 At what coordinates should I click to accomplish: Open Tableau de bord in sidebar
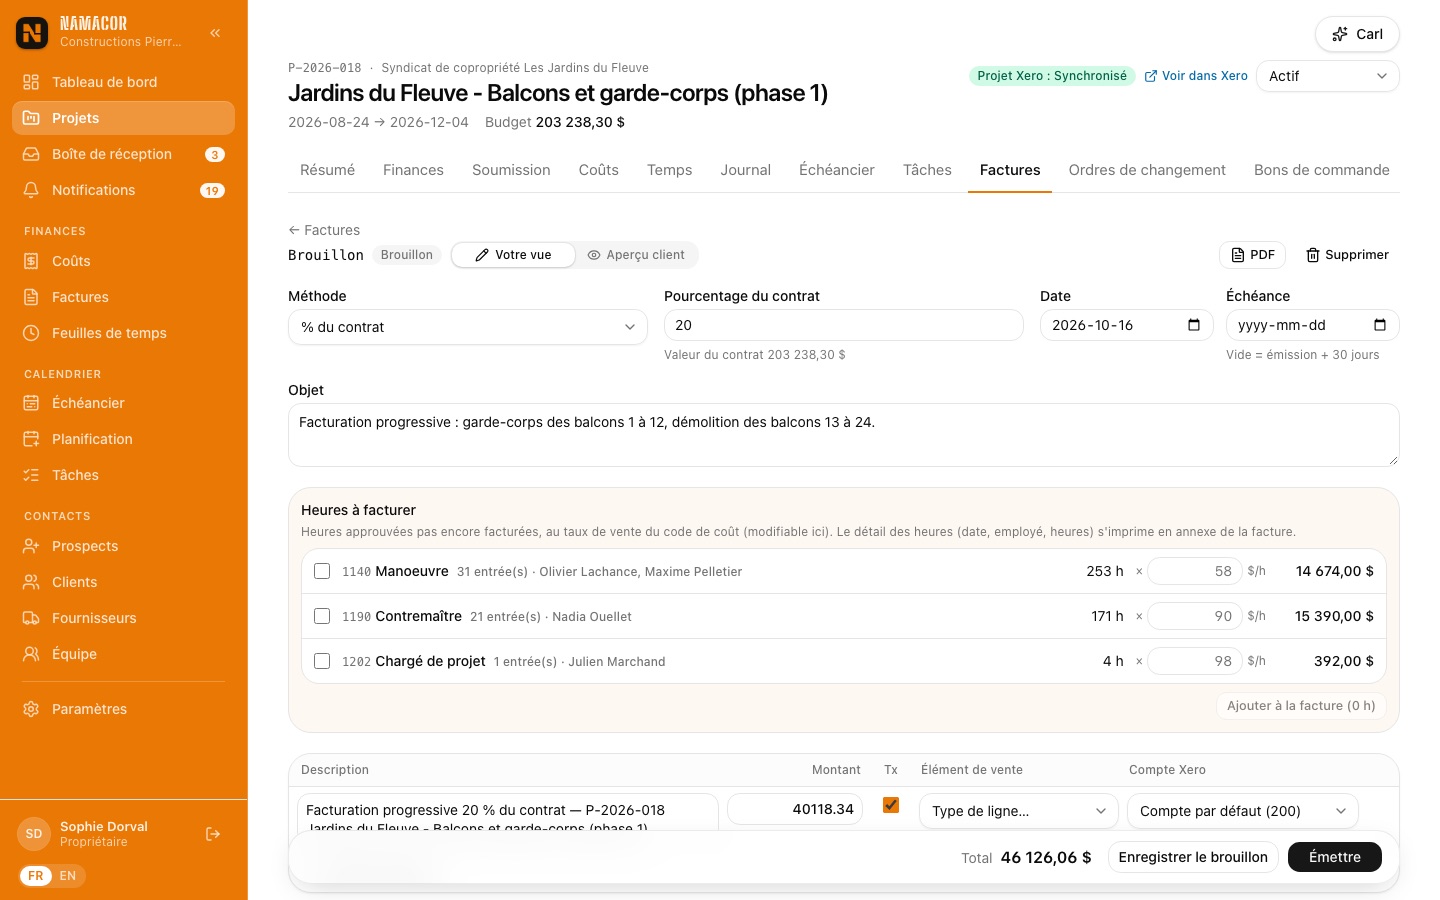coord(123,82)
